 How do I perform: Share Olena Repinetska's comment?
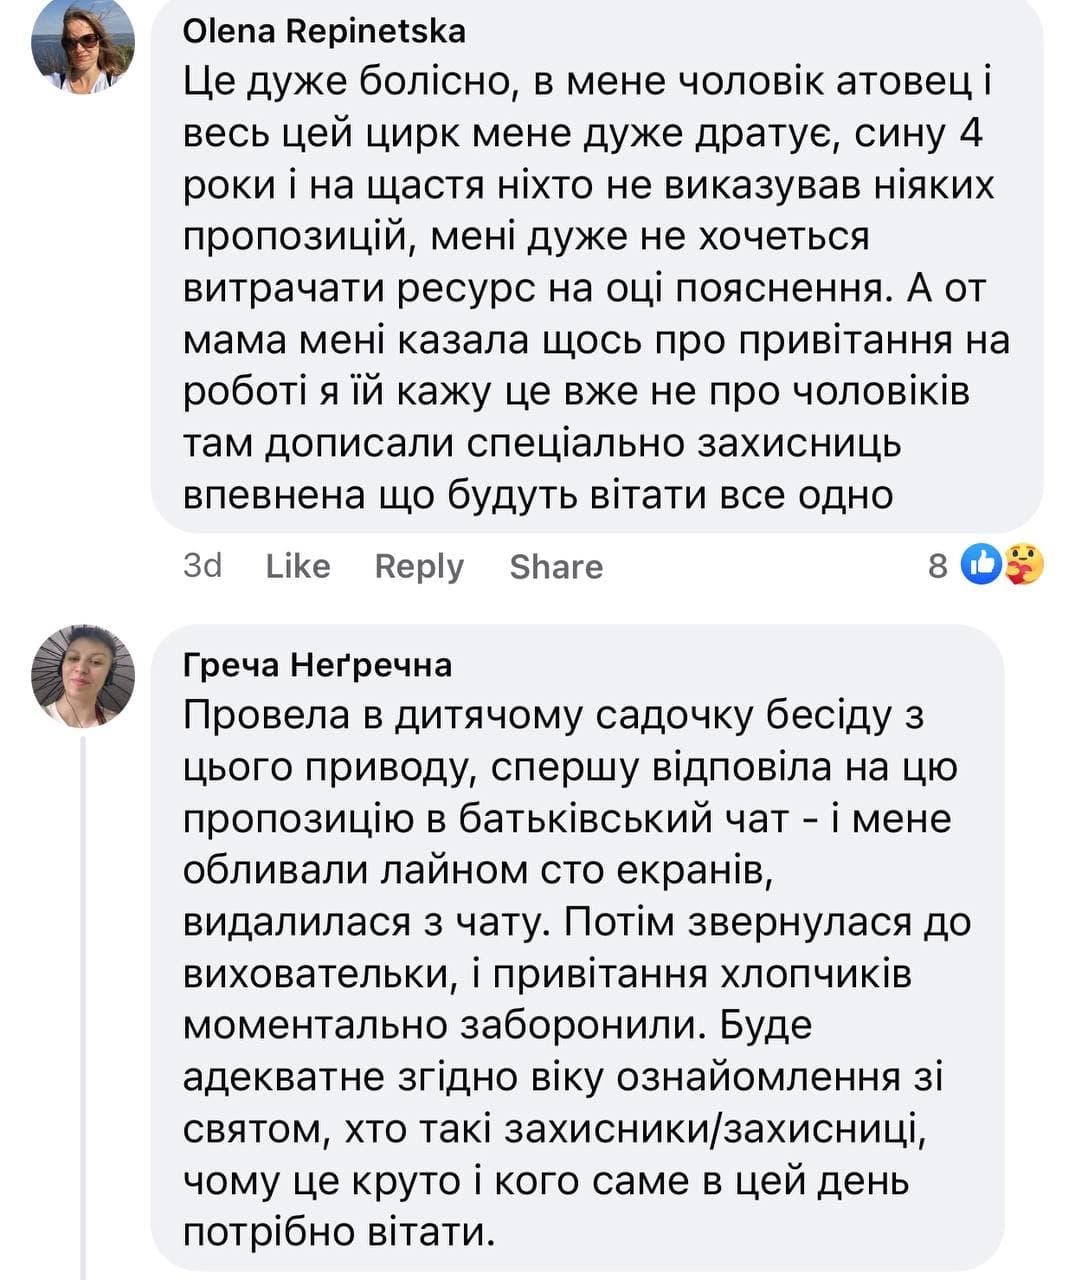click(556, 566)
